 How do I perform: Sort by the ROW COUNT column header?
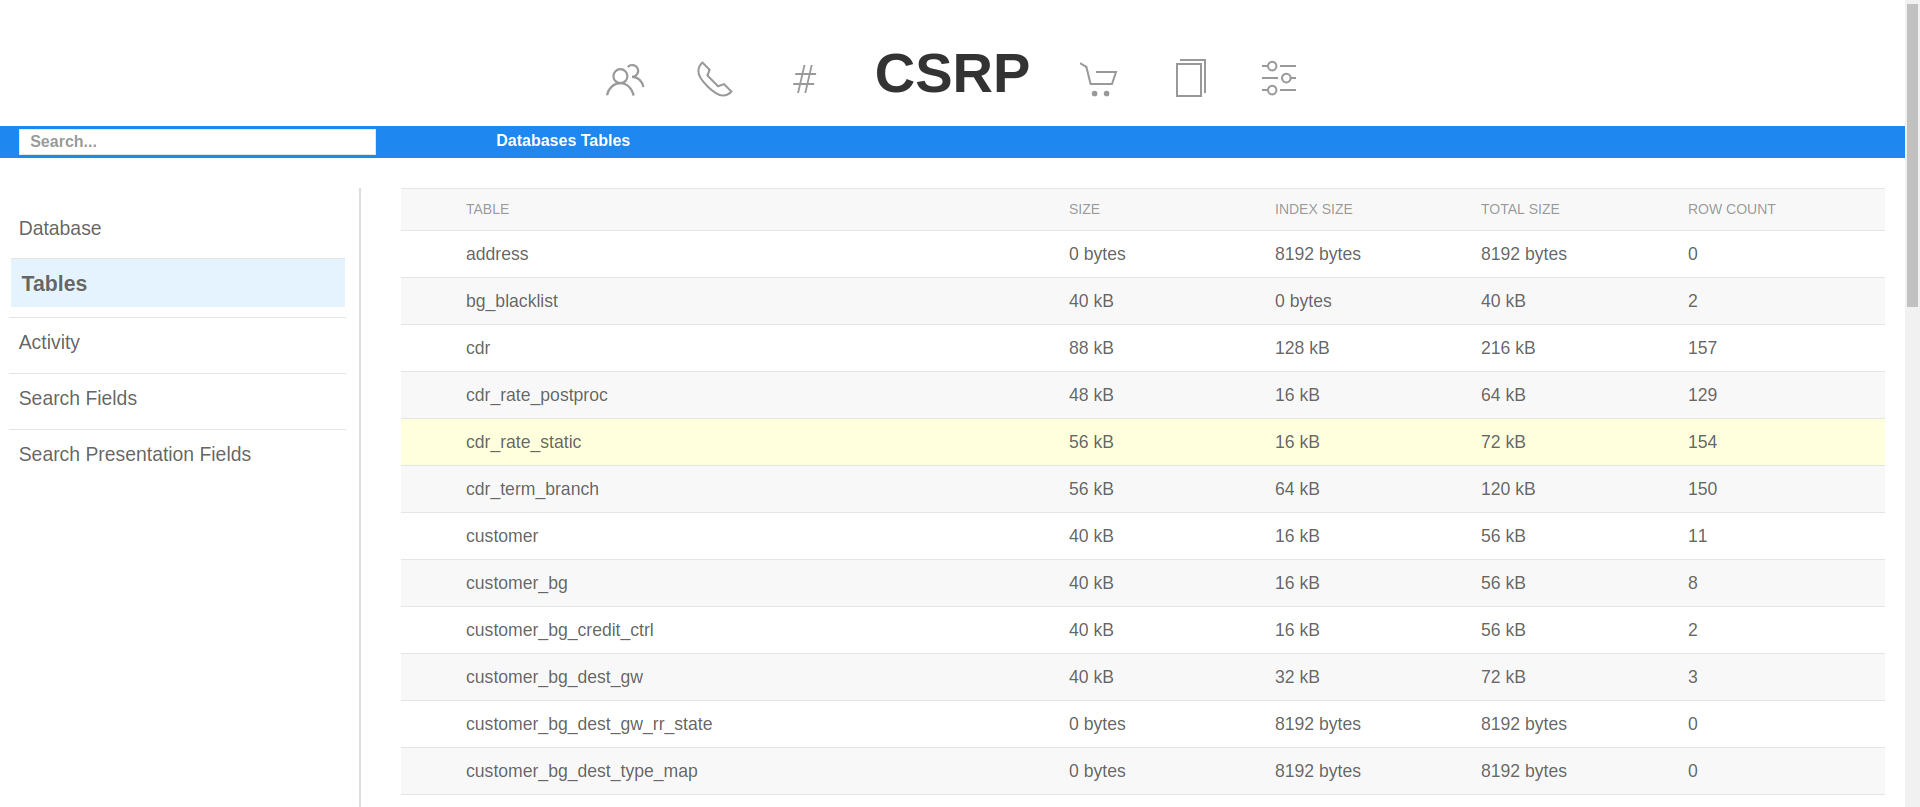[1731, 209]
